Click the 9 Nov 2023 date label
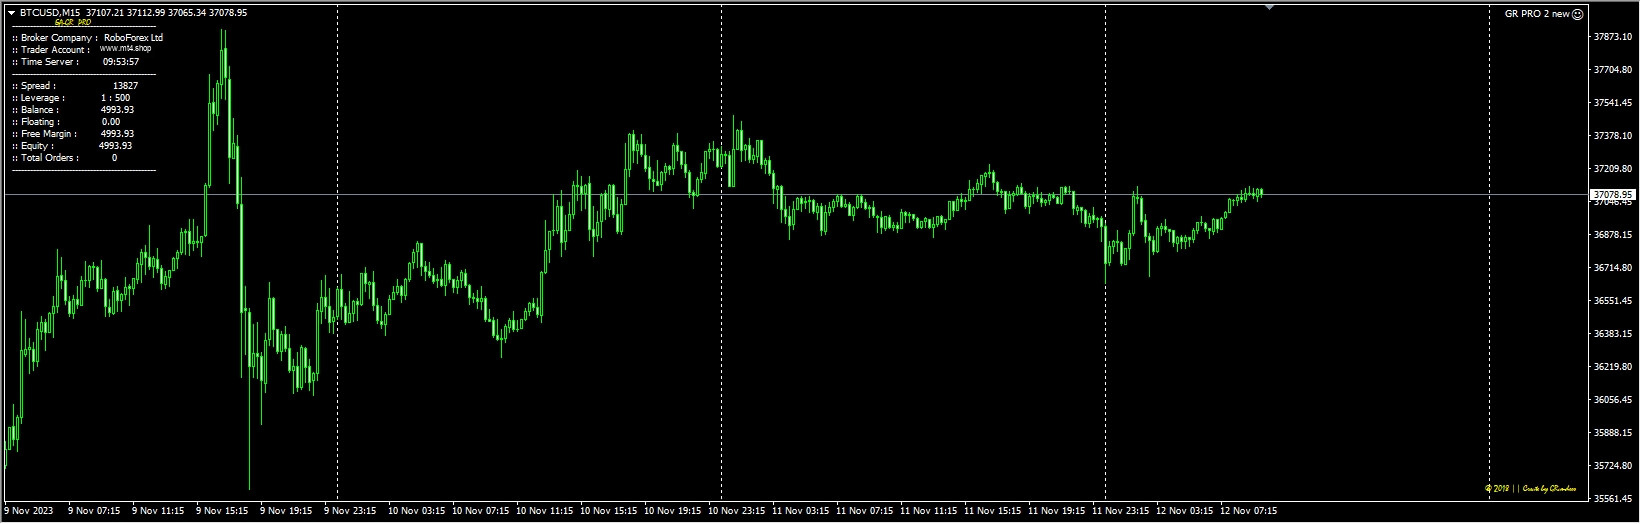The width and height of the screenshot is (1641, 524). [x=27, y=511]
